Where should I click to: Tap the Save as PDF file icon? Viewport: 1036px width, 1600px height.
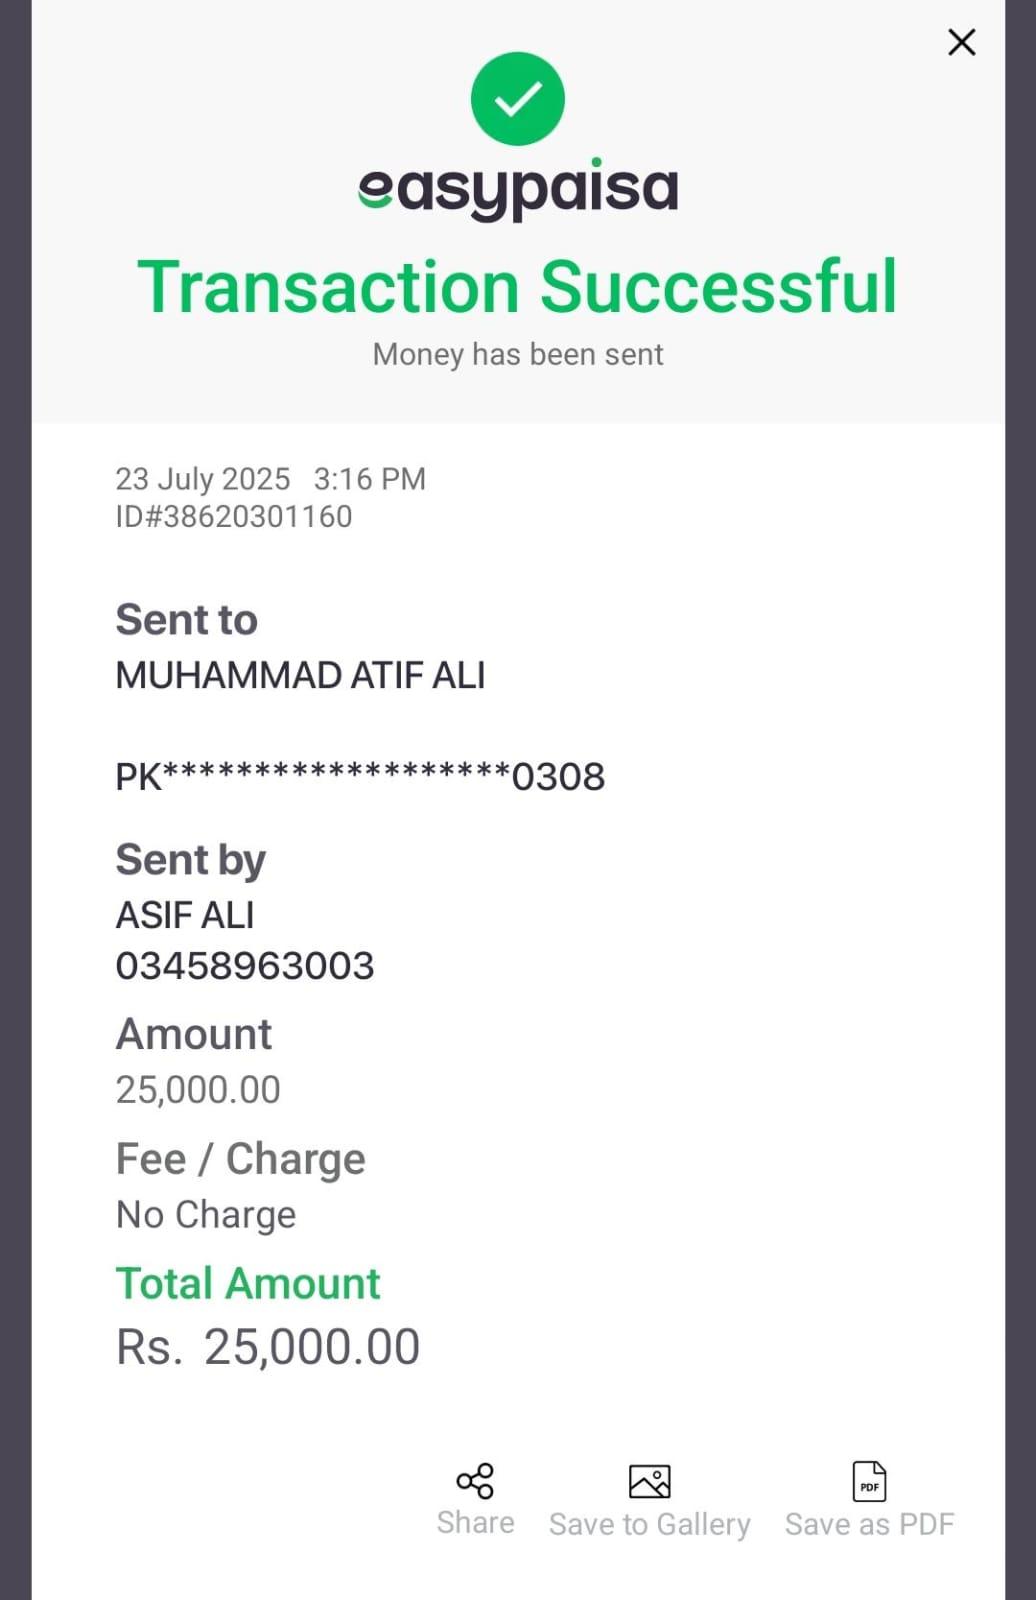tap(869, 1481)
